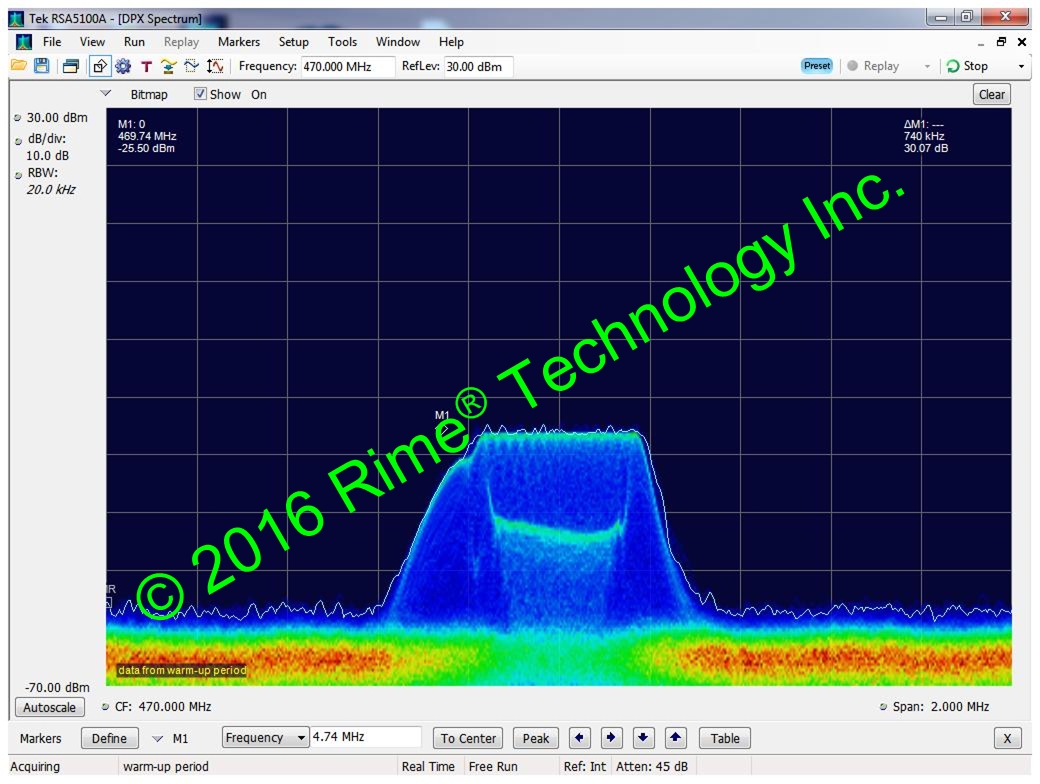The image size is (1040, 784).
Task: Open the Amplitude icon in toolbar
Action: [215, 66]
